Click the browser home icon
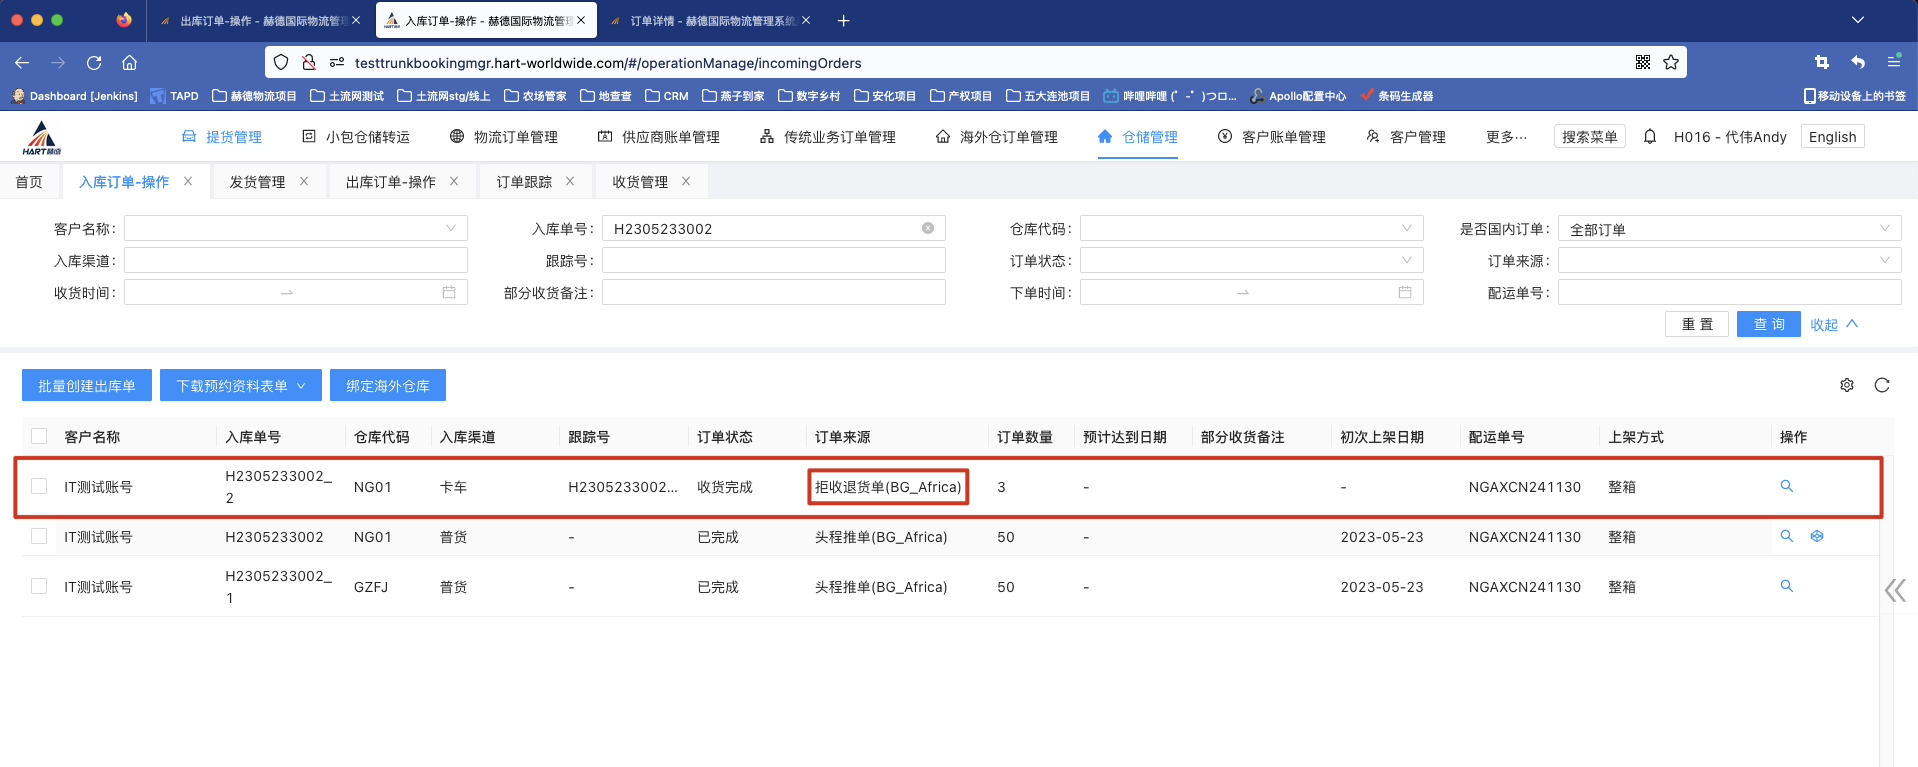The image size is (1918, 767). pos(129,62)
